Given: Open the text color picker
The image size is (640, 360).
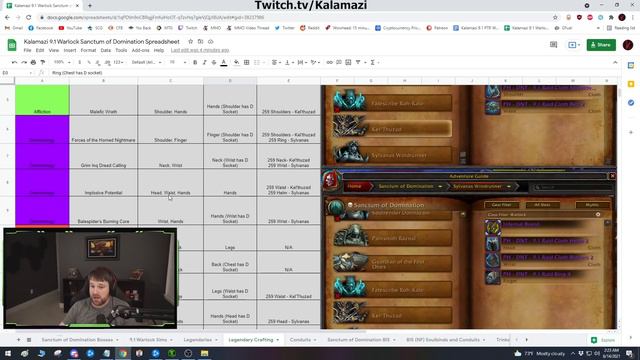Looking at the screenshot, I should point(224,62).
